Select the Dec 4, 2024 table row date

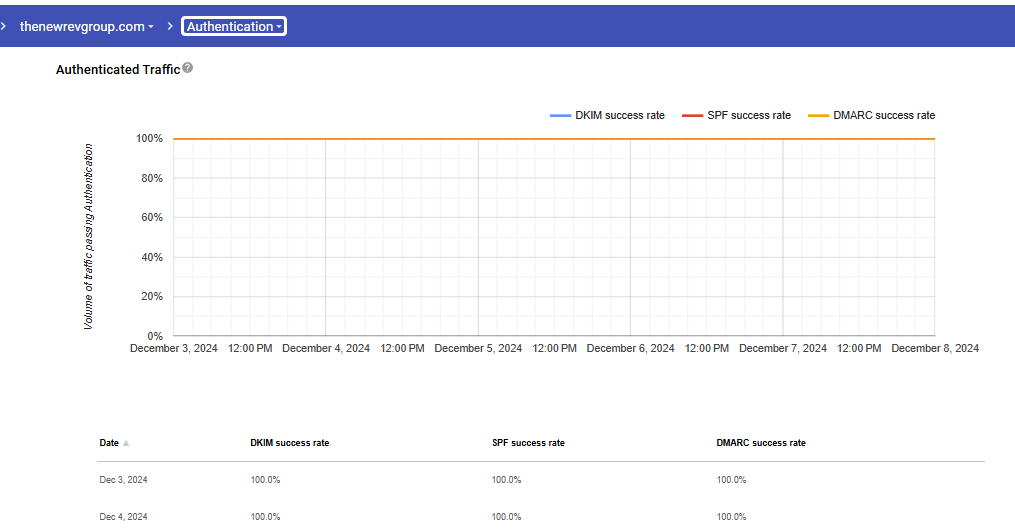pyautogui.click(x=123, y=517)
